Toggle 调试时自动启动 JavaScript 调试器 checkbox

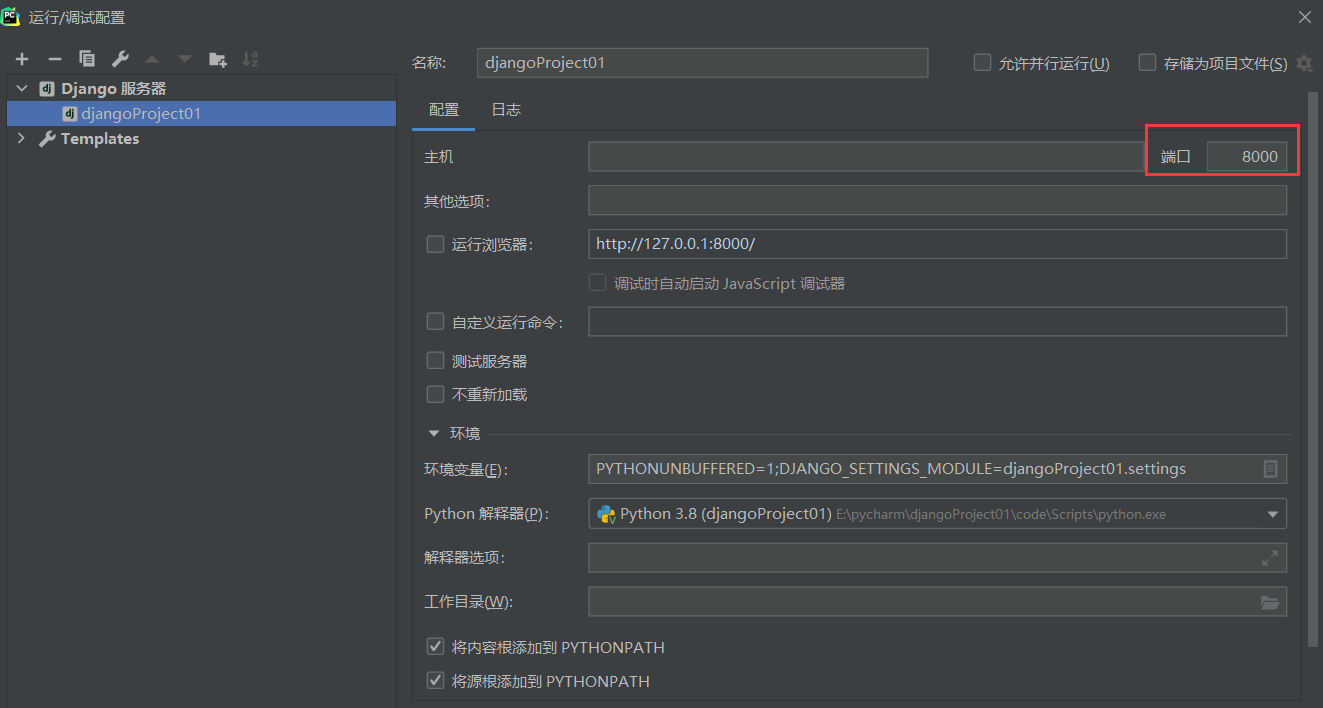tap(597, 283)
